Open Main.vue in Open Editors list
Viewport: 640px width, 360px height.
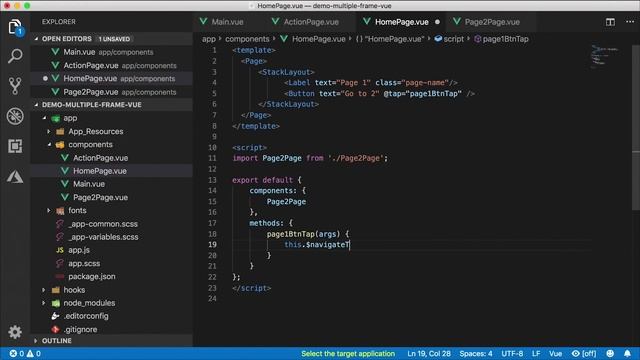[112, 52]
